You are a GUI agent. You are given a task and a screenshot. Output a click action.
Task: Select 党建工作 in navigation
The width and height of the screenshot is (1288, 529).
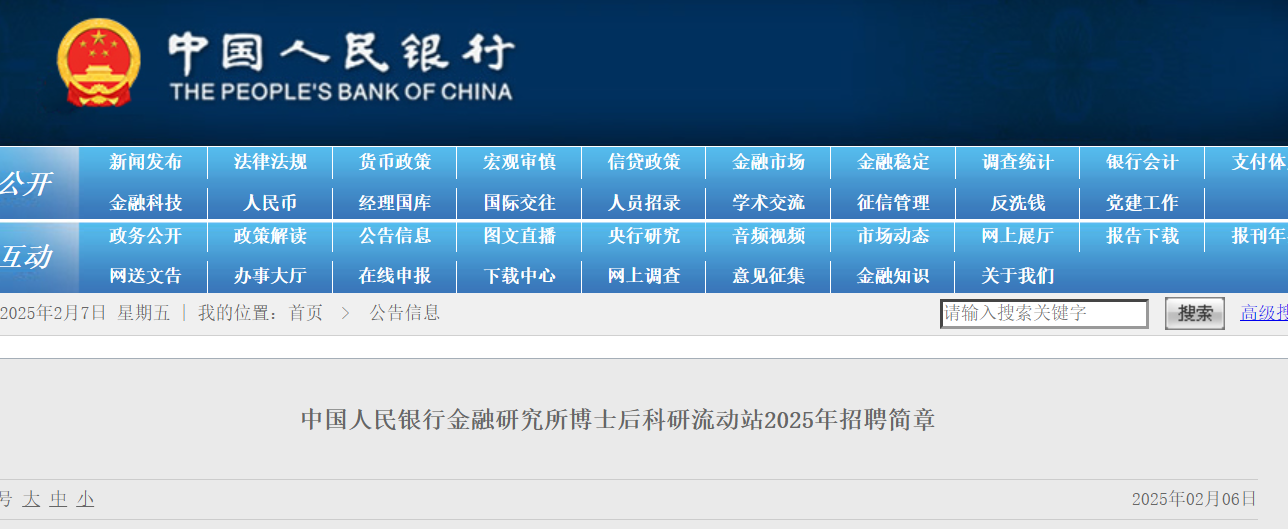1142,203
